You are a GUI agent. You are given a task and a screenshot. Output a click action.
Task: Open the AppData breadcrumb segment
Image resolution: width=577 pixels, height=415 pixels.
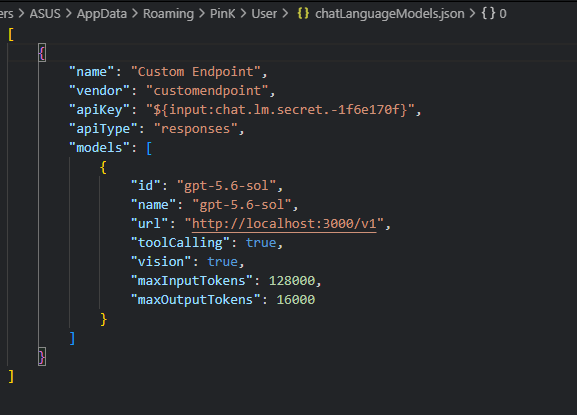[x=102, y=14]
